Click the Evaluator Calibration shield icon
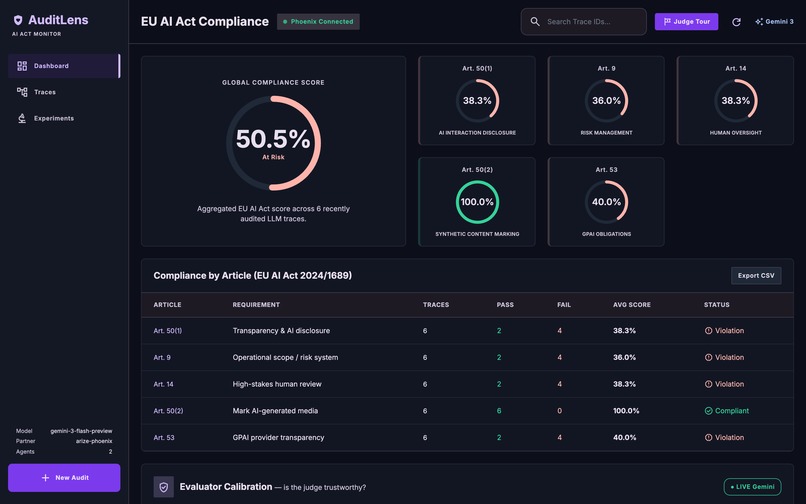Image resolution: width=806 pixels, height=504 pixels. pos(163,487)
